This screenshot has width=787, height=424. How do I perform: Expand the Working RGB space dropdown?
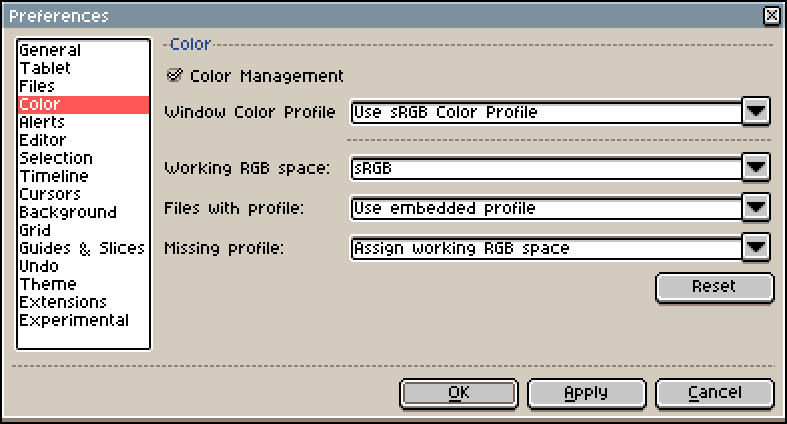pos(756,168)
